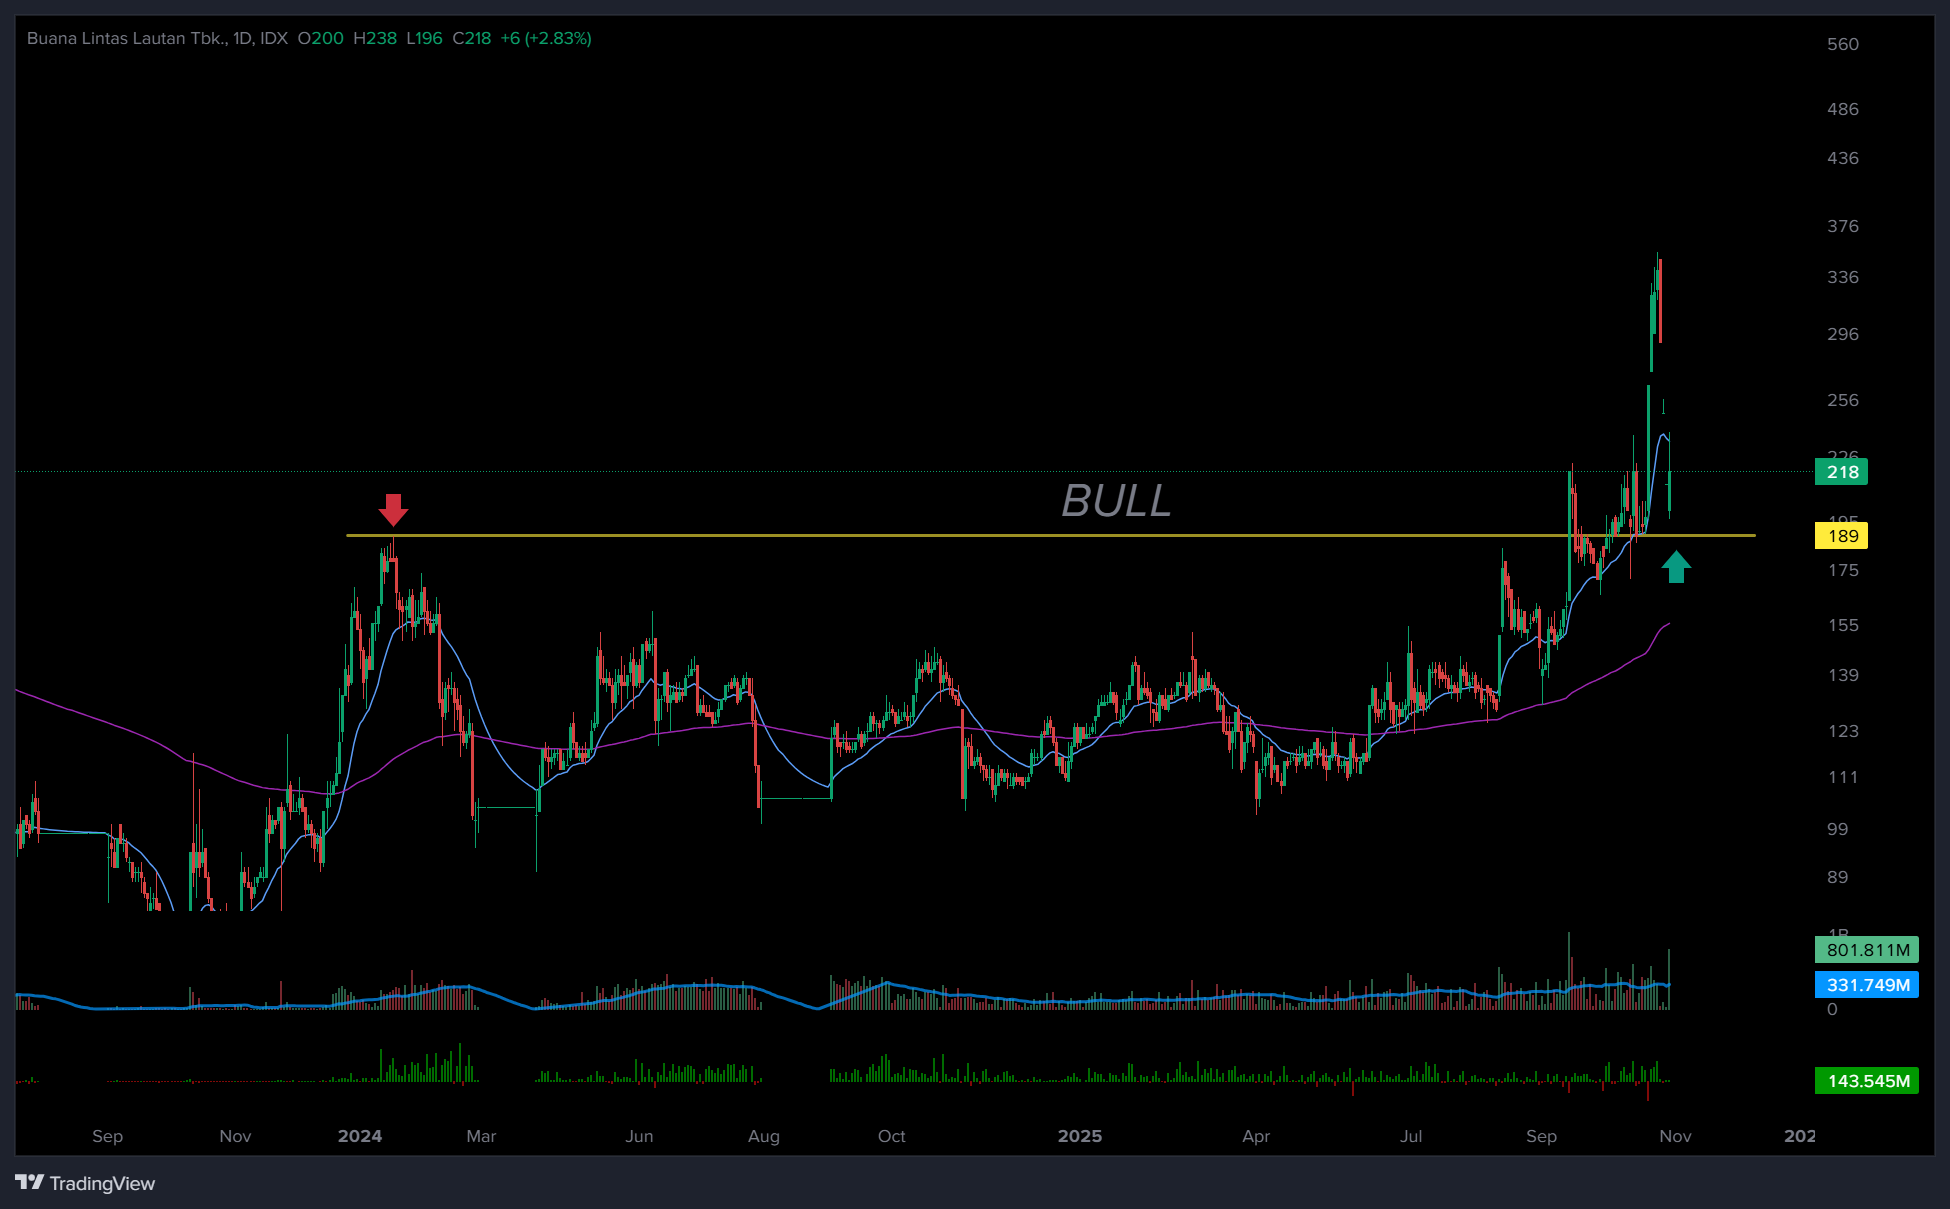Image resolution: width=1950 pixels, height=1209 pixels.
Task: Click the yellow 189 price level label
Action: pos(1841,536)
